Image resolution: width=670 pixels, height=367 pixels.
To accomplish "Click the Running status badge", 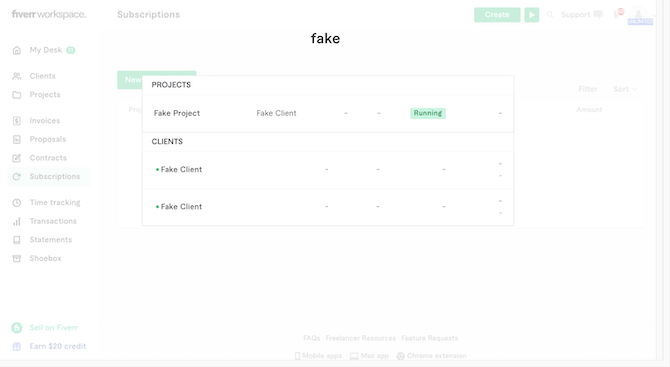I will click(428, 113).
